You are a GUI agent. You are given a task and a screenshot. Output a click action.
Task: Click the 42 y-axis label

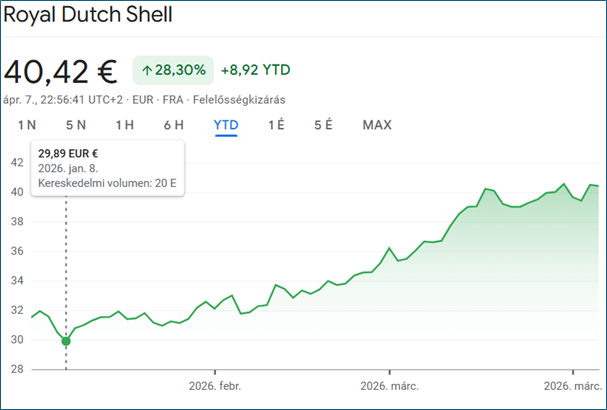coord(17,162)
